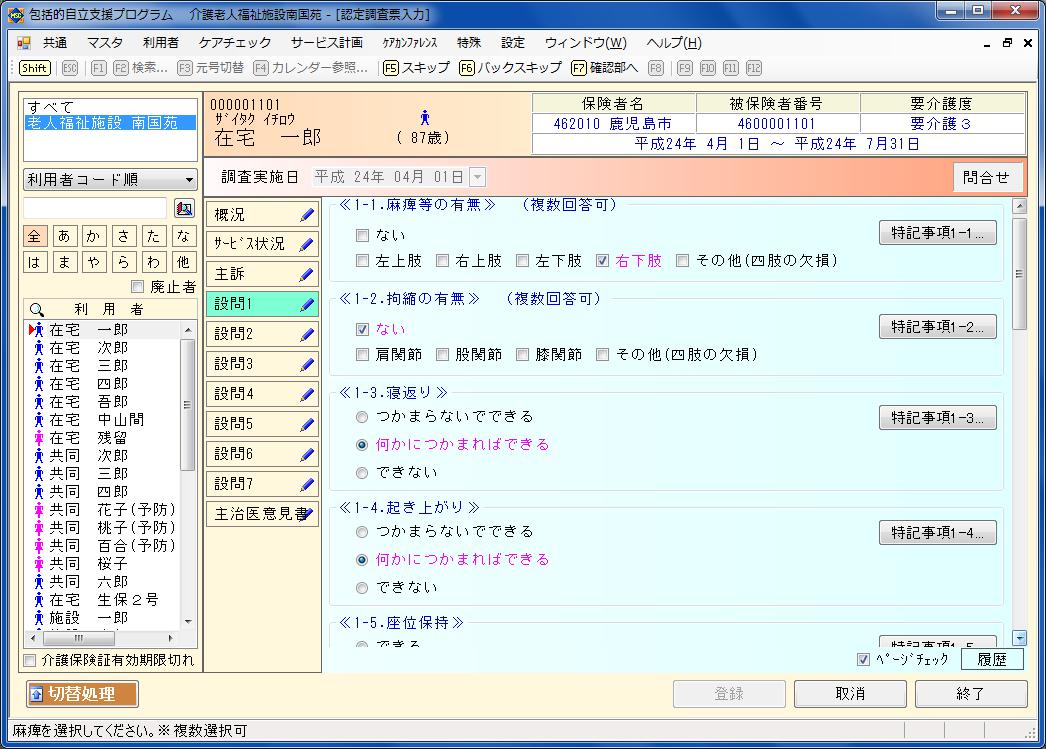Click the 特記事項1-1 button
Viewport: 1046px width, 749px height.
coord(937,233)
